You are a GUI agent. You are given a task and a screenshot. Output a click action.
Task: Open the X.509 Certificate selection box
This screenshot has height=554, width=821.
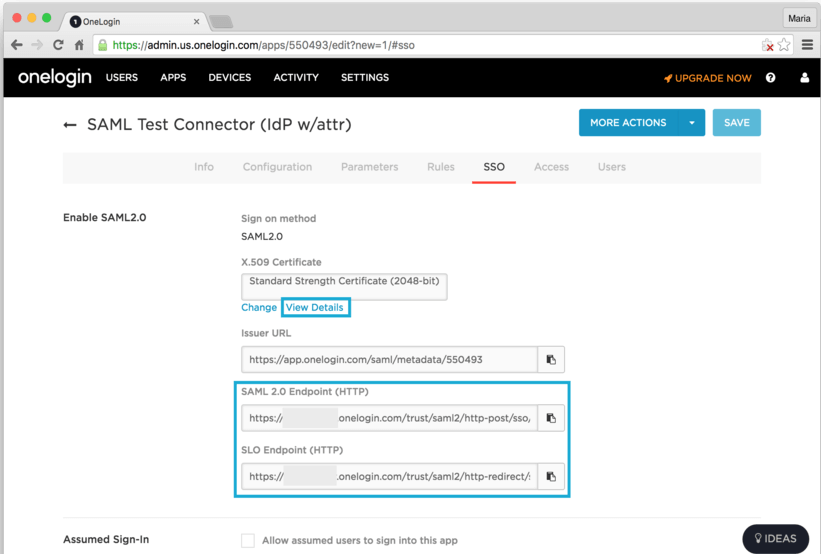(344, 286)
